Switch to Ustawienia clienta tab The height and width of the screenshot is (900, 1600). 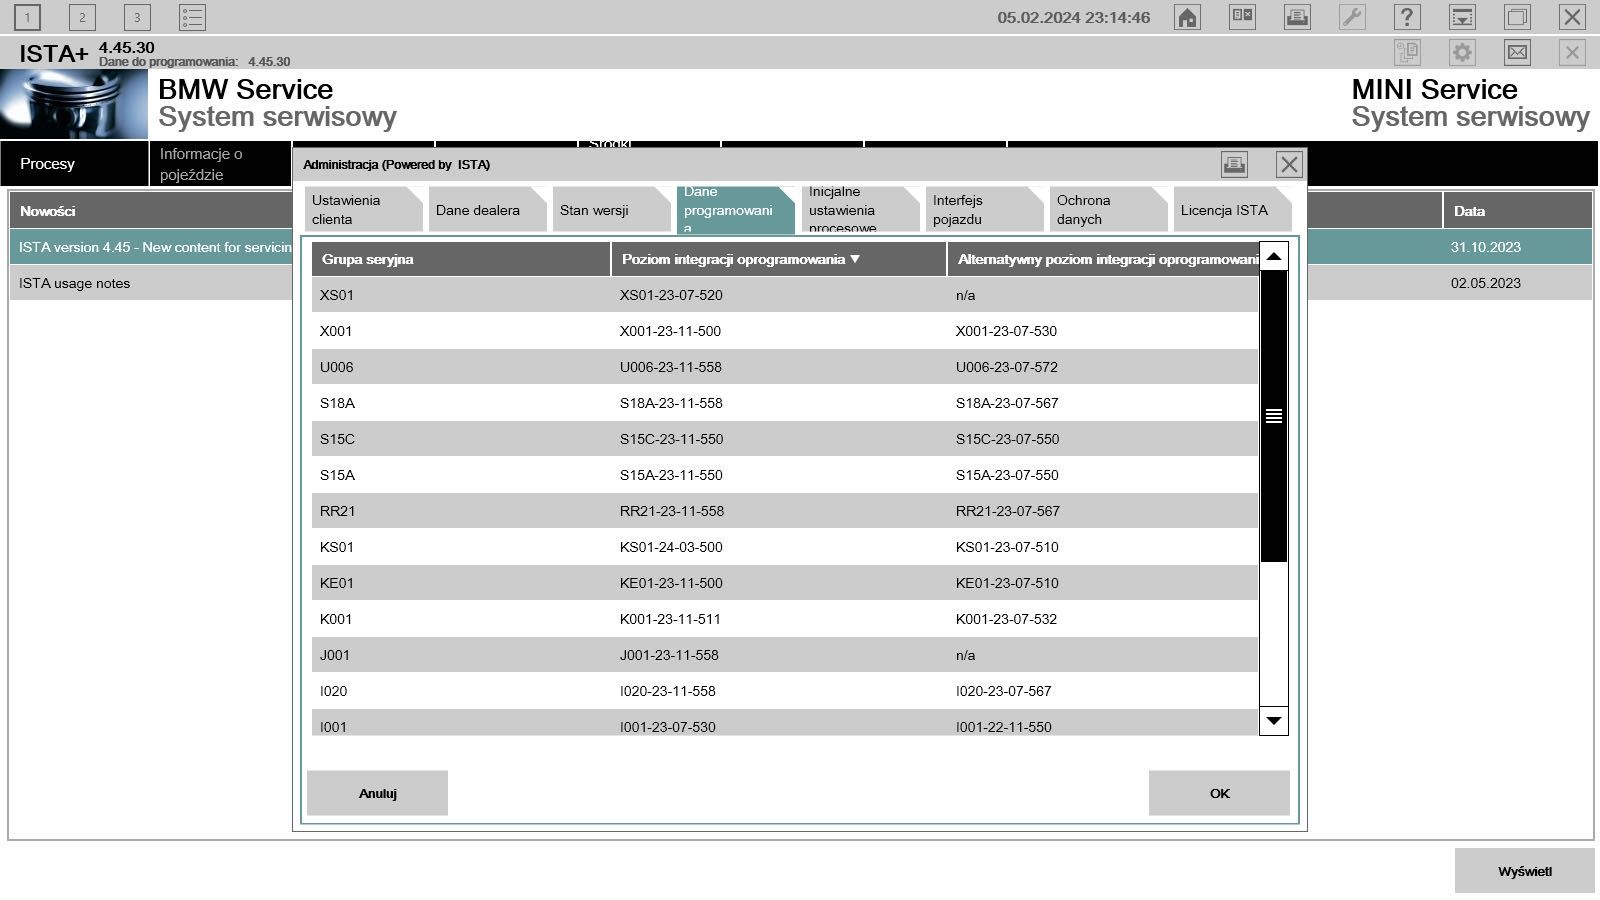[364, 209]
